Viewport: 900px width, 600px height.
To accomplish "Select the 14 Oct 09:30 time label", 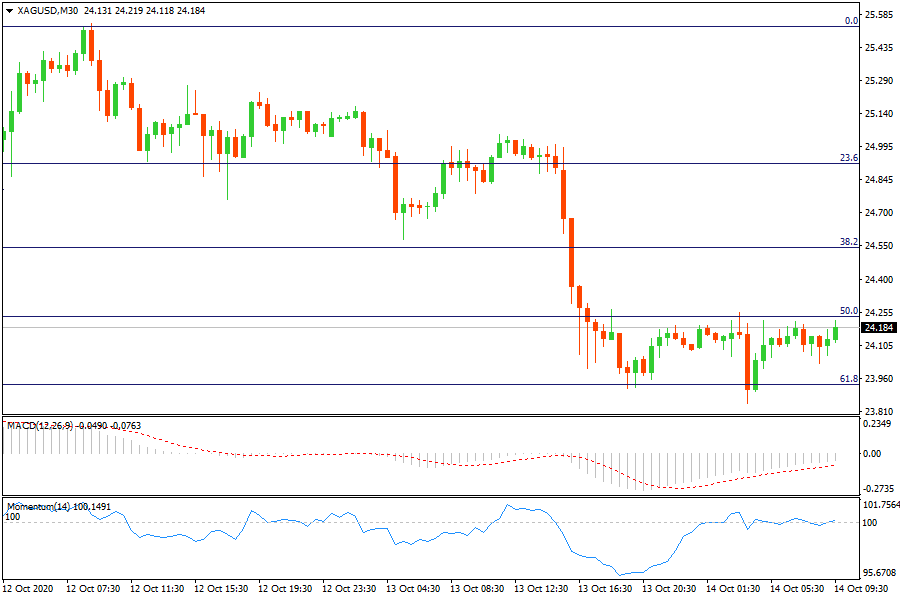I will pyautogui.click(x=862, y=589).
